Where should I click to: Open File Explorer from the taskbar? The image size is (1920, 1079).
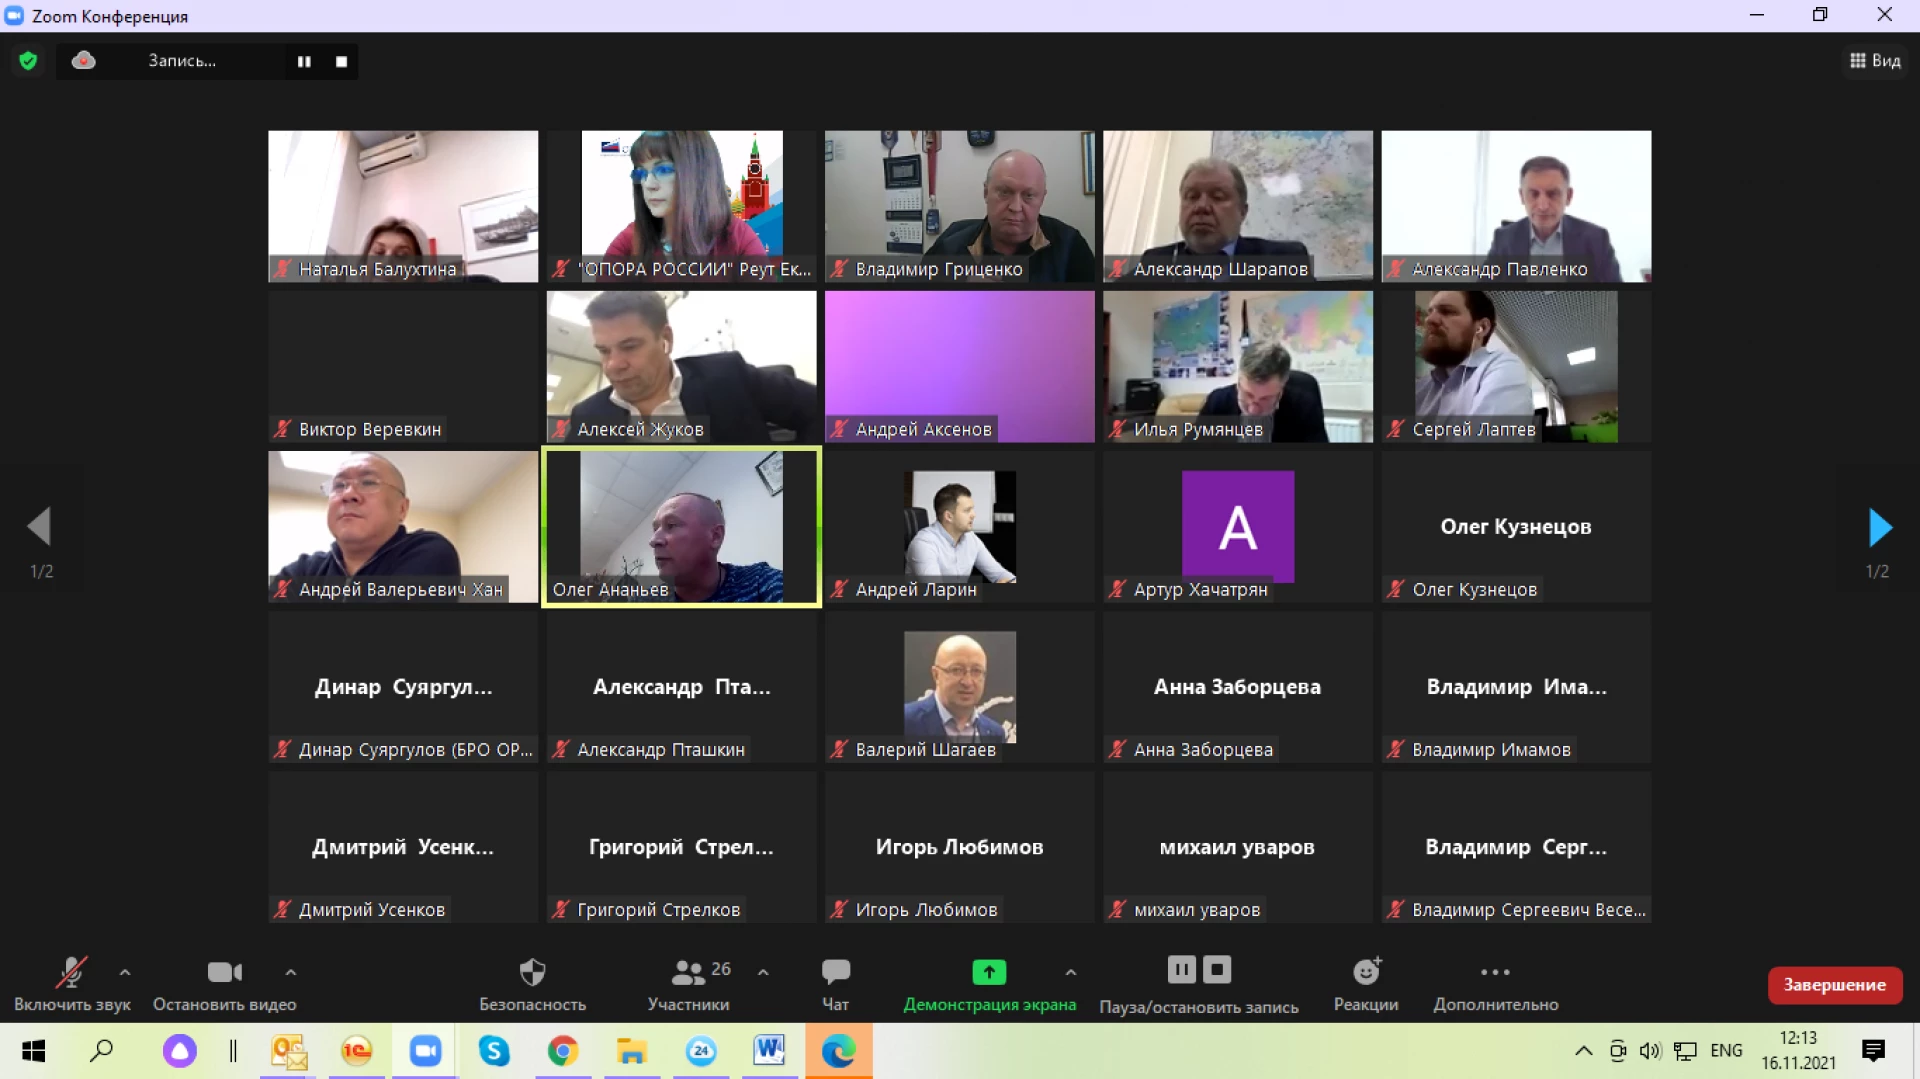click(631, 1051)
